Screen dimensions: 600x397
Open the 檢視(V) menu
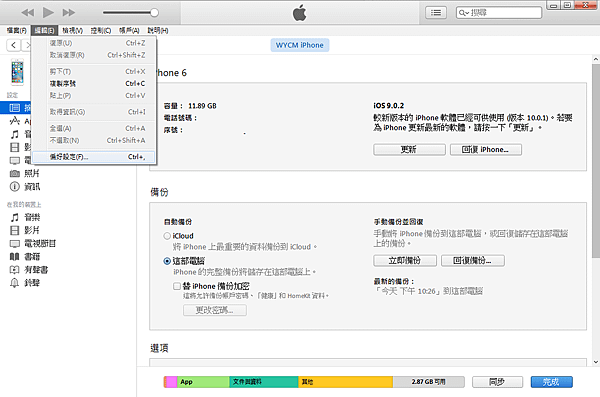(72, 30)
